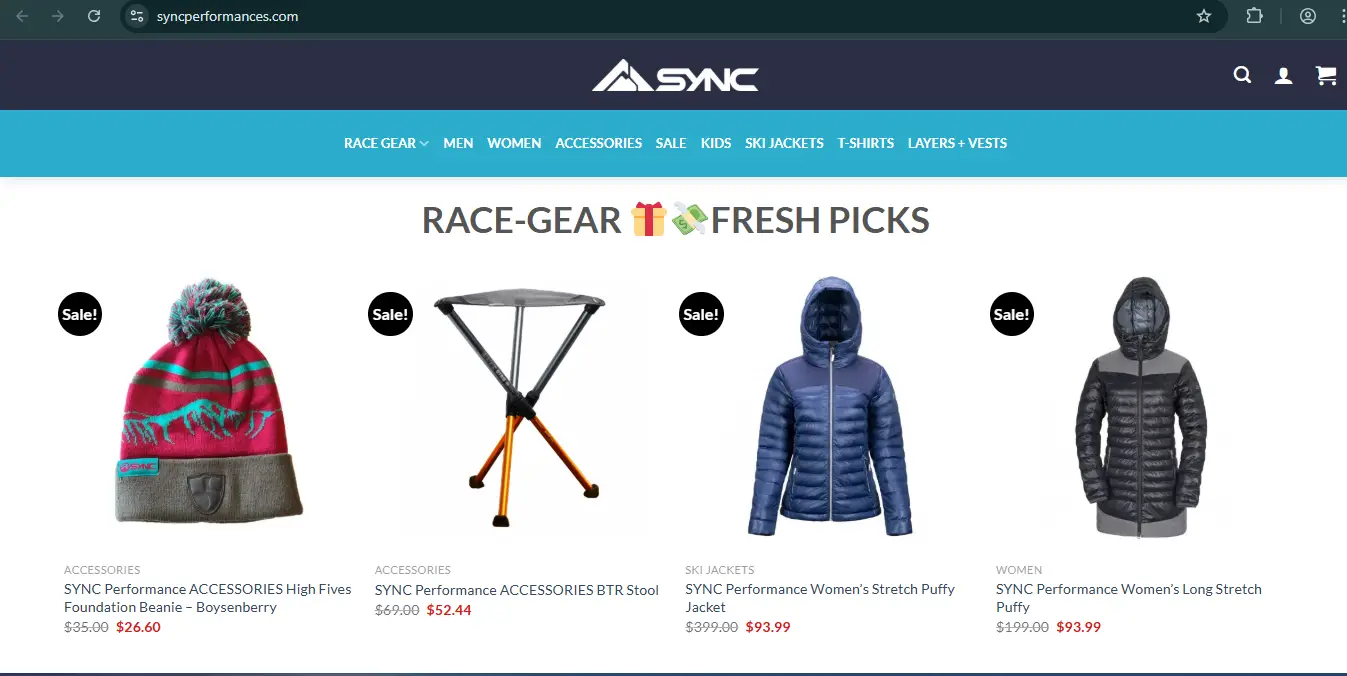Reload the page with the refresh icon
The image size is (1347, 676).
click(94, 16)
